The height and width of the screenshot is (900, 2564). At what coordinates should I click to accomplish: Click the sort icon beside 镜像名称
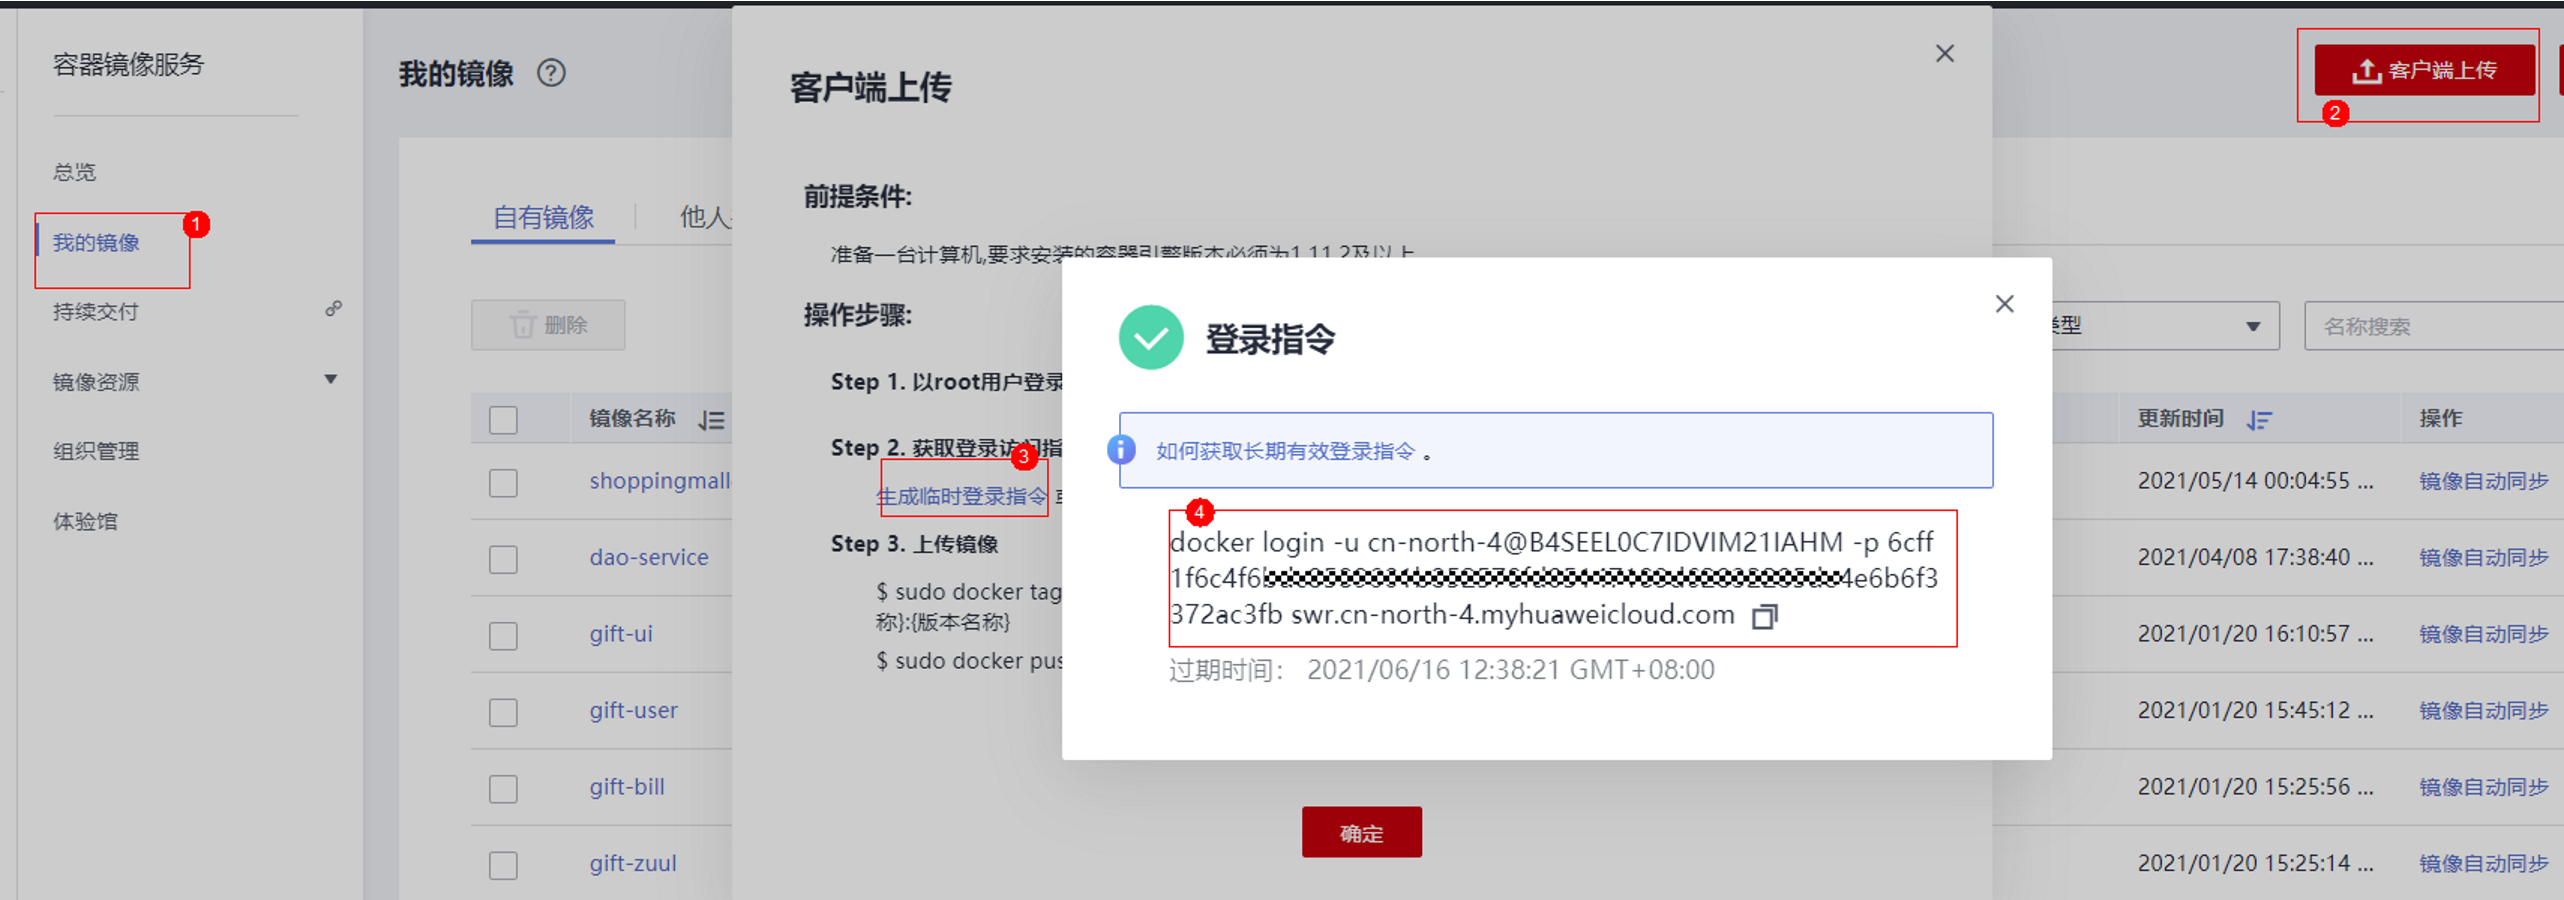coord(712,420)
